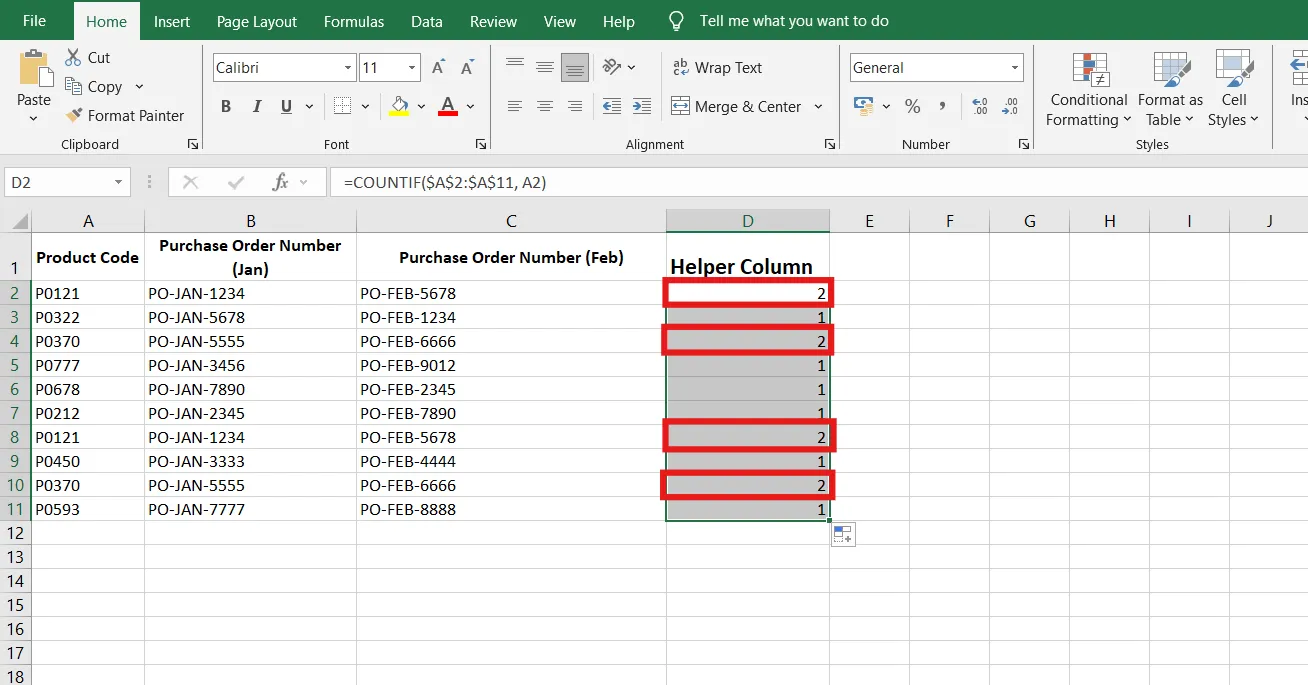Center text horizontally in cells
This screenshot has width=1308, height=685.
click(545, 106)
